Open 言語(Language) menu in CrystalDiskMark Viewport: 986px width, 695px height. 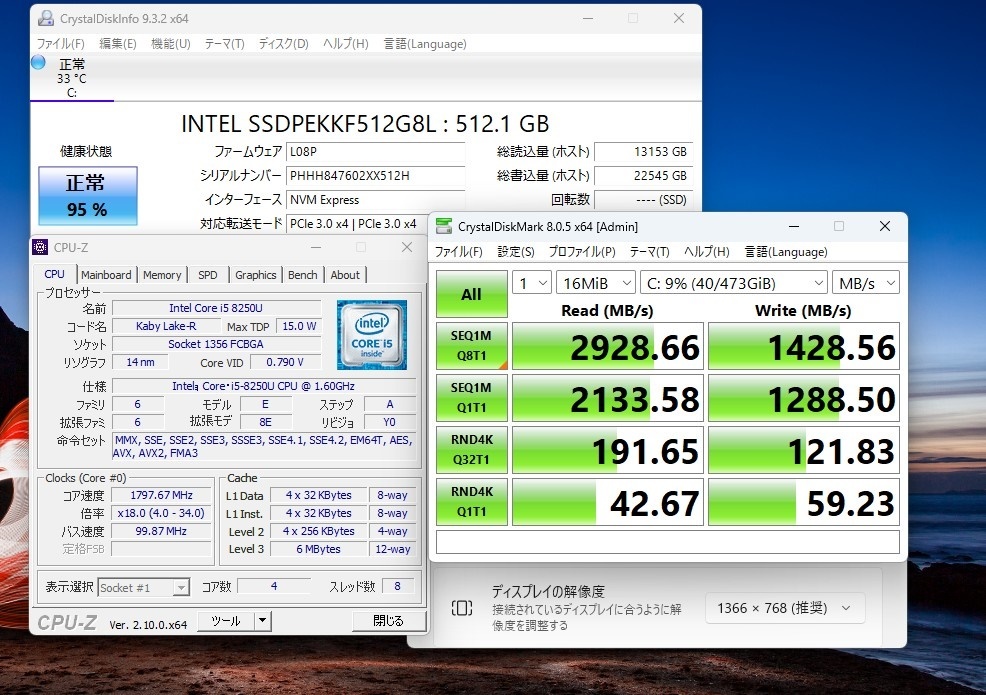click(x=786, y=252)
